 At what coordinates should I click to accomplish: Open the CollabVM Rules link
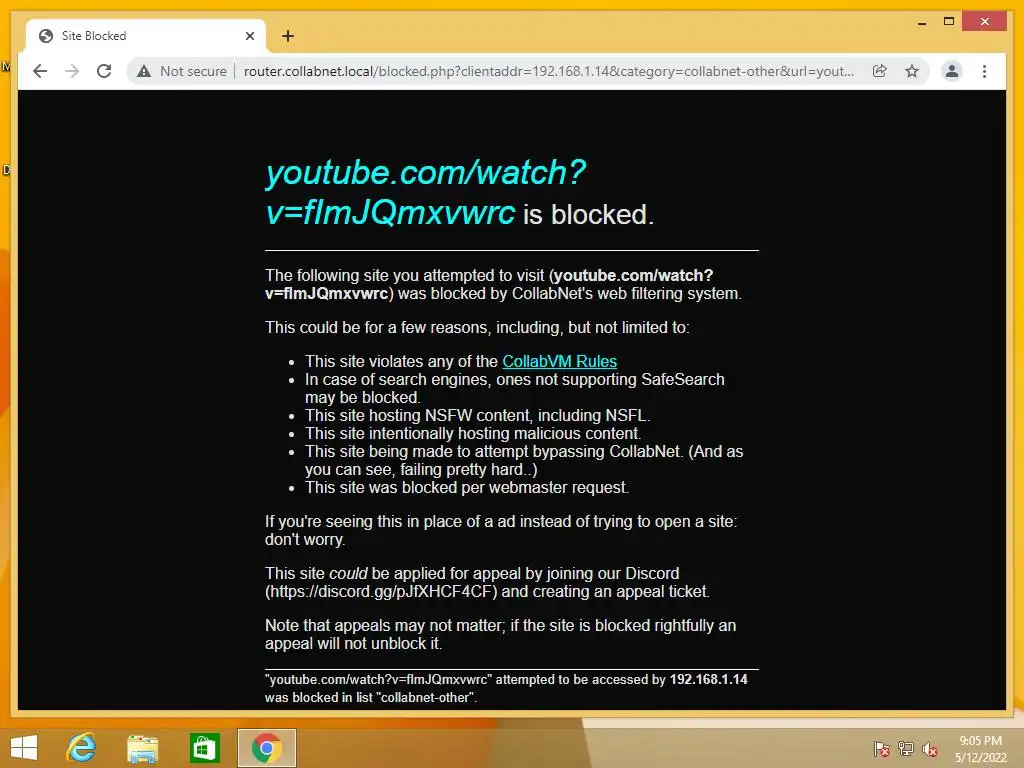point(560,361)
